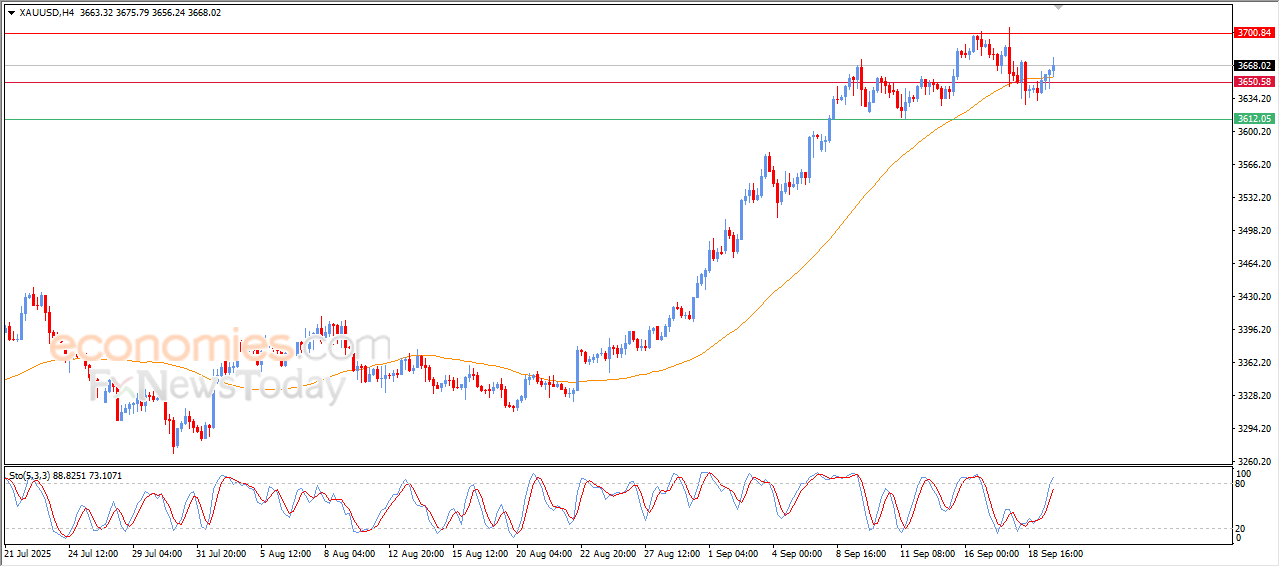Image resolution: width=1280 pixels, height=567 pixels.
Task: Click the 3294.20 price axis label
Action: (x=1253, y=429)
